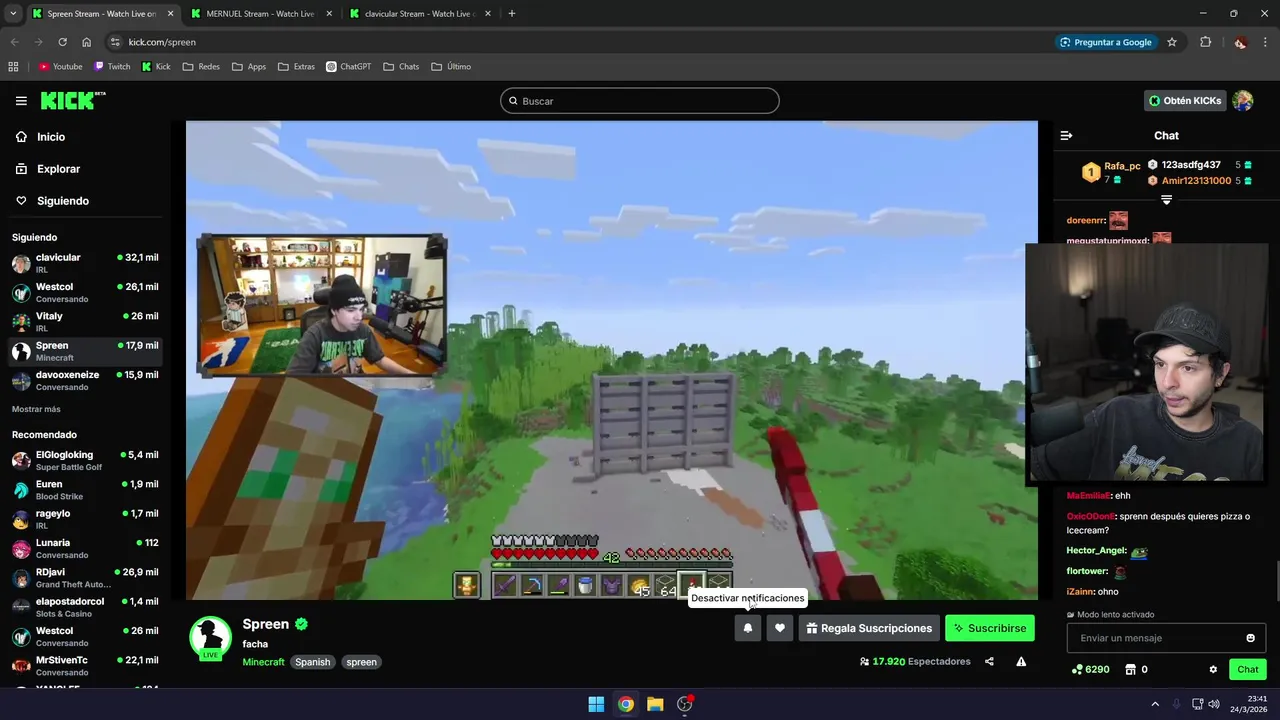Bookmark this page star icon

[1172, 42]
